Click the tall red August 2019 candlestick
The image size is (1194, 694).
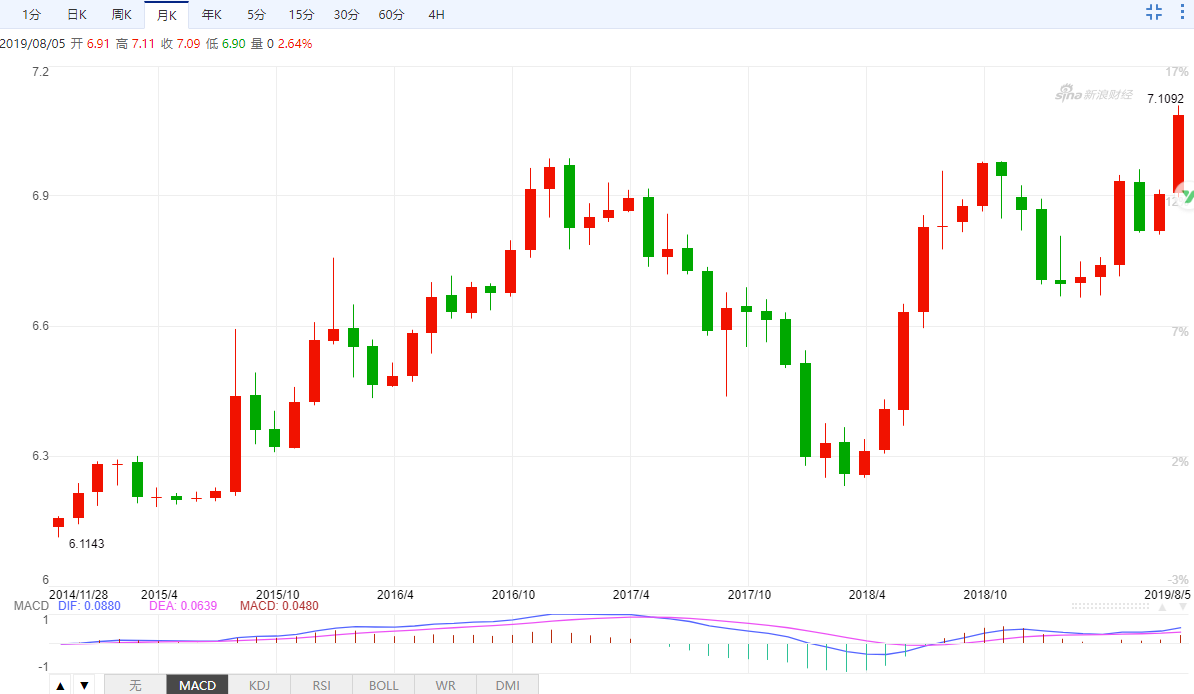click(x=1179, y=153)
